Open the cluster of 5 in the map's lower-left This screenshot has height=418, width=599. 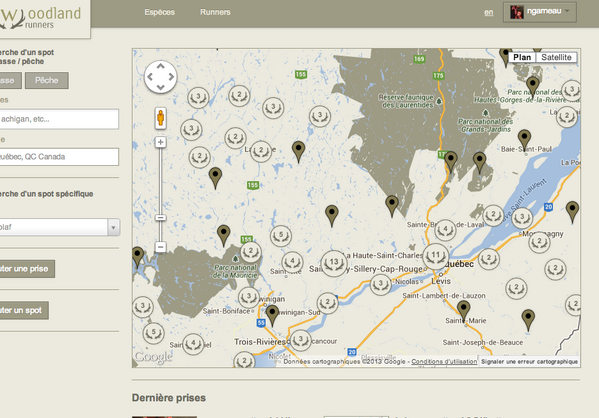point(154,333)
